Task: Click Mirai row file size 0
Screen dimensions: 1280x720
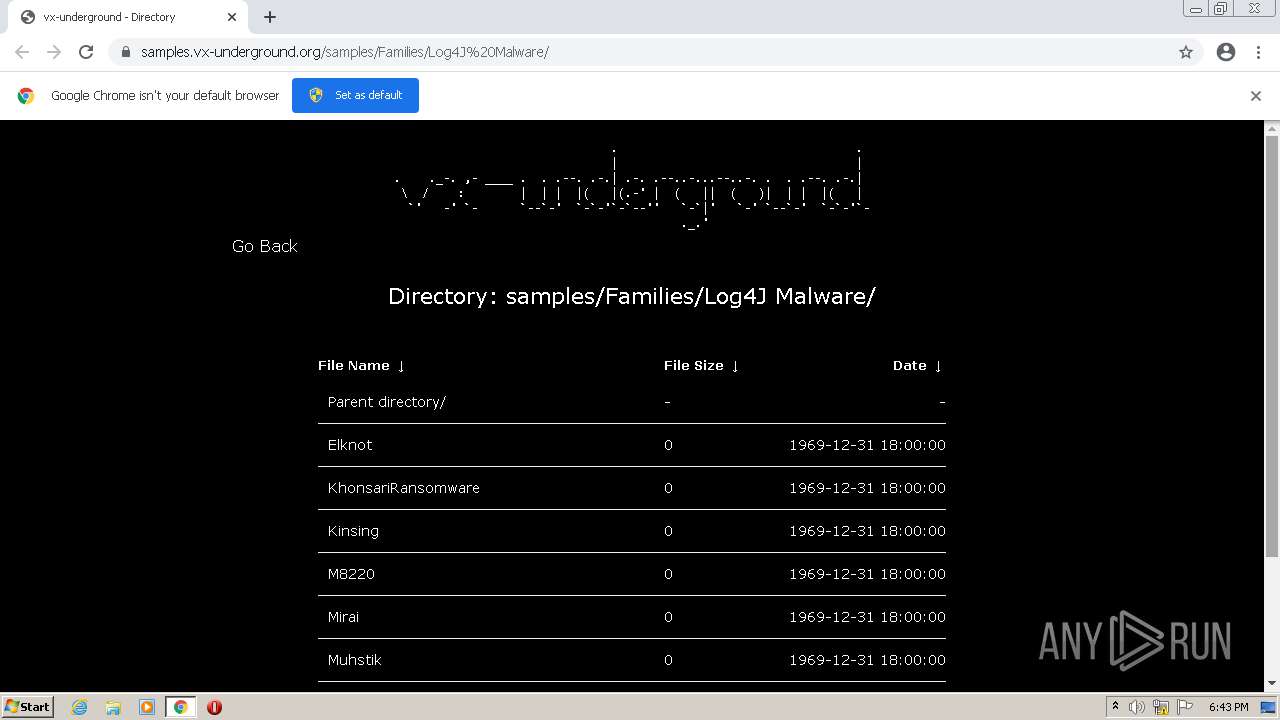Action: coord(668,617)
